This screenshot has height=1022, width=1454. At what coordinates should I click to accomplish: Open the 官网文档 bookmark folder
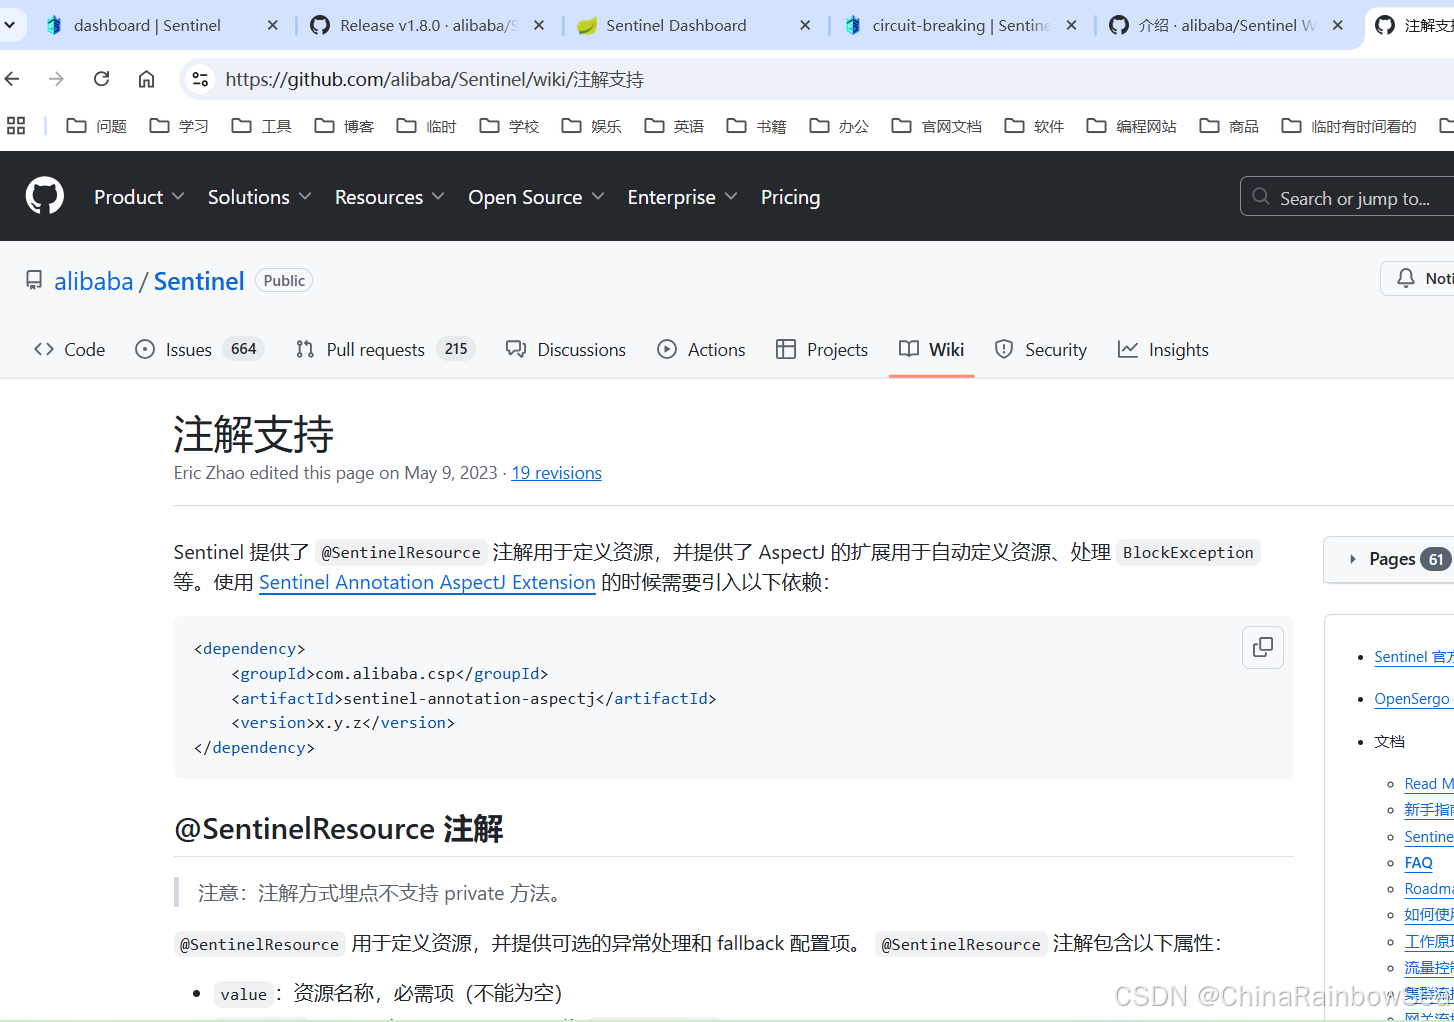tap(937, 126)
